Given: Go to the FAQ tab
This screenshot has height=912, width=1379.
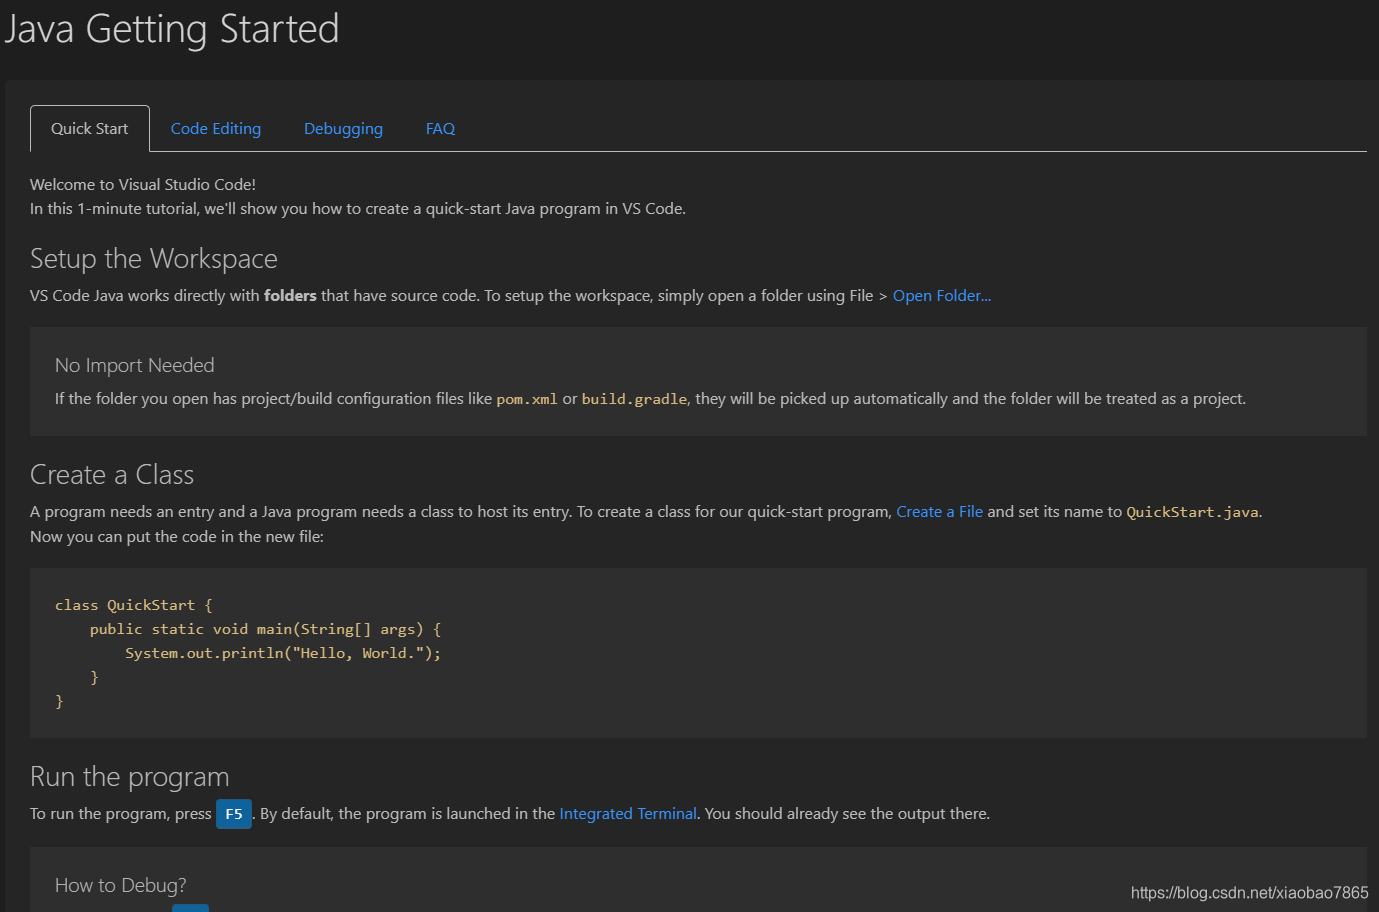Looking at the screenshot, I should [440, 129].
